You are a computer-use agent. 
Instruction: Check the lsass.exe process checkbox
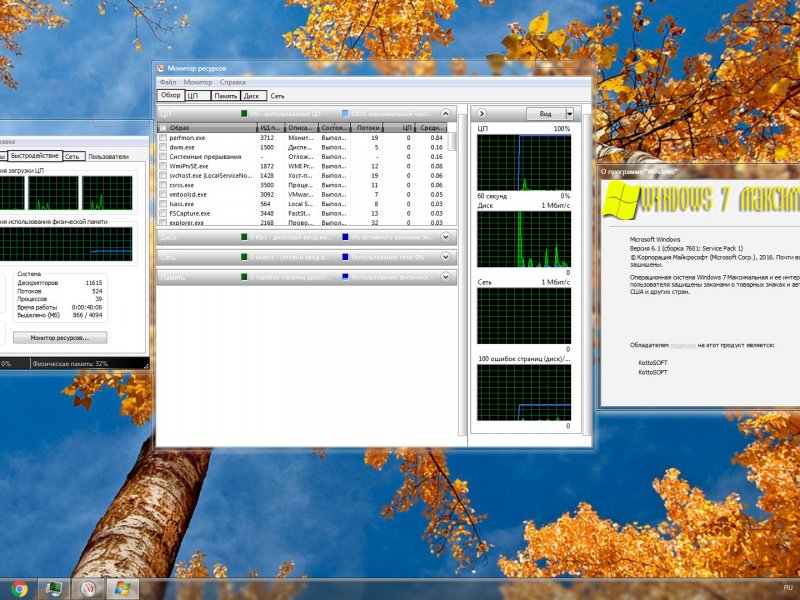(x=163, y=204)
